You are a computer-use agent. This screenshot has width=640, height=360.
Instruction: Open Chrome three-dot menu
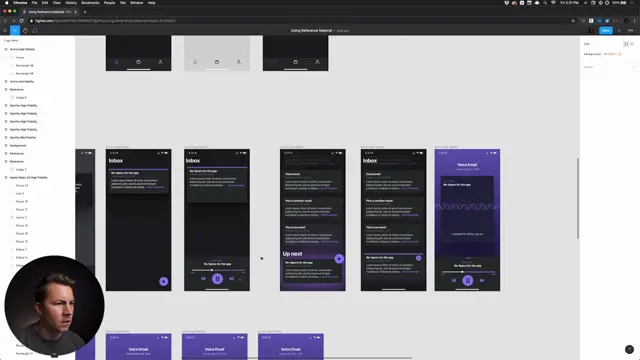(635, 21)
